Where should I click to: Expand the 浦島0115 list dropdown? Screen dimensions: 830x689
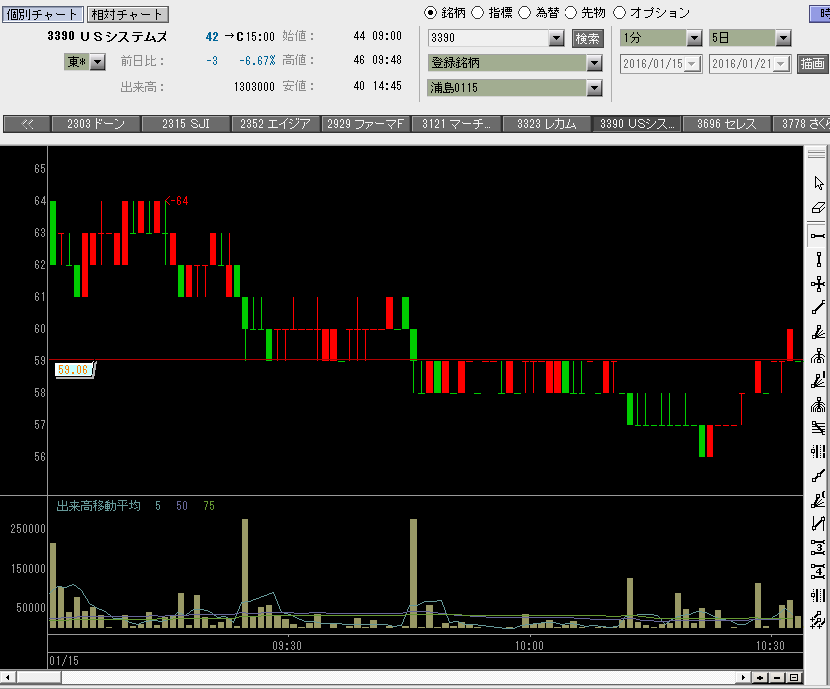pyautogui.click(x=594, y=88)
